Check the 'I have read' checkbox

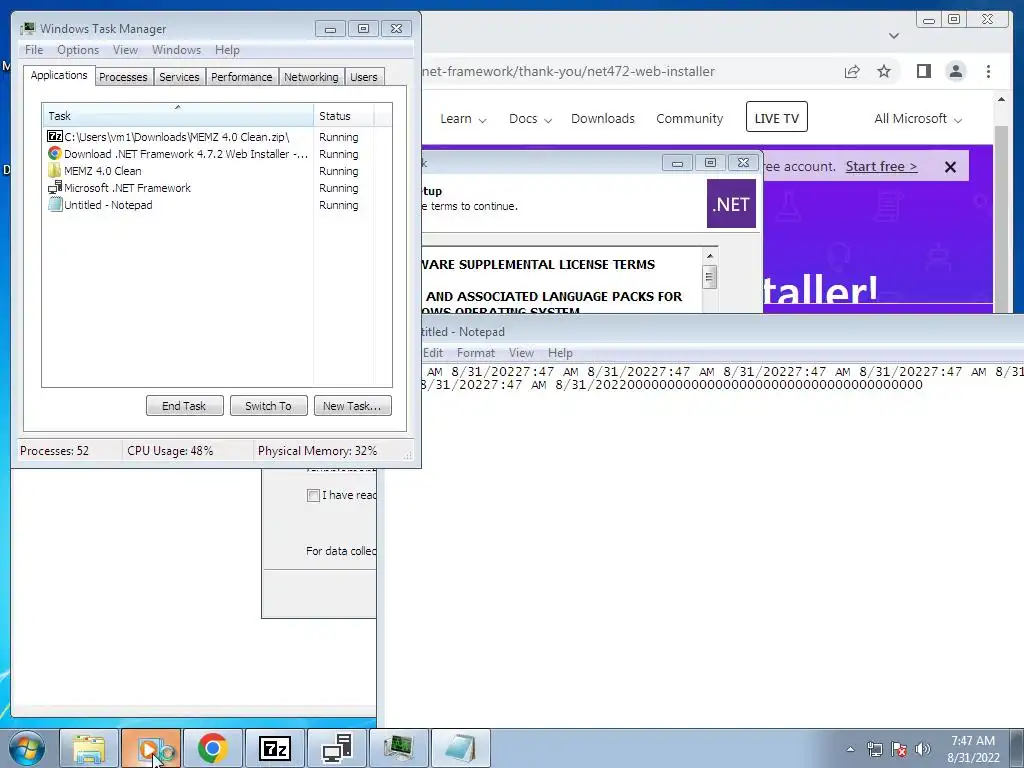313,495
